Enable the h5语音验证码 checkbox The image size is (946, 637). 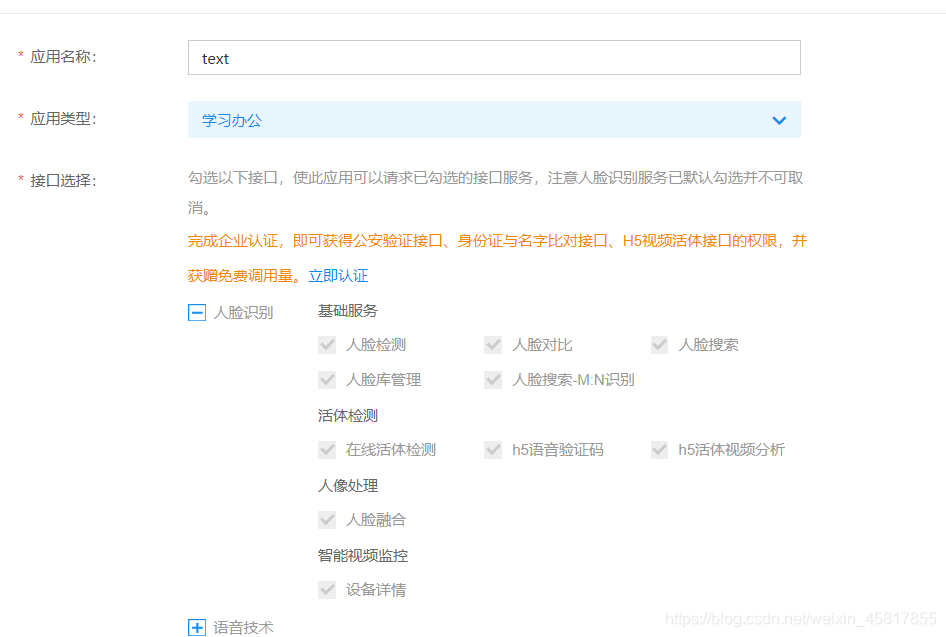493,449
